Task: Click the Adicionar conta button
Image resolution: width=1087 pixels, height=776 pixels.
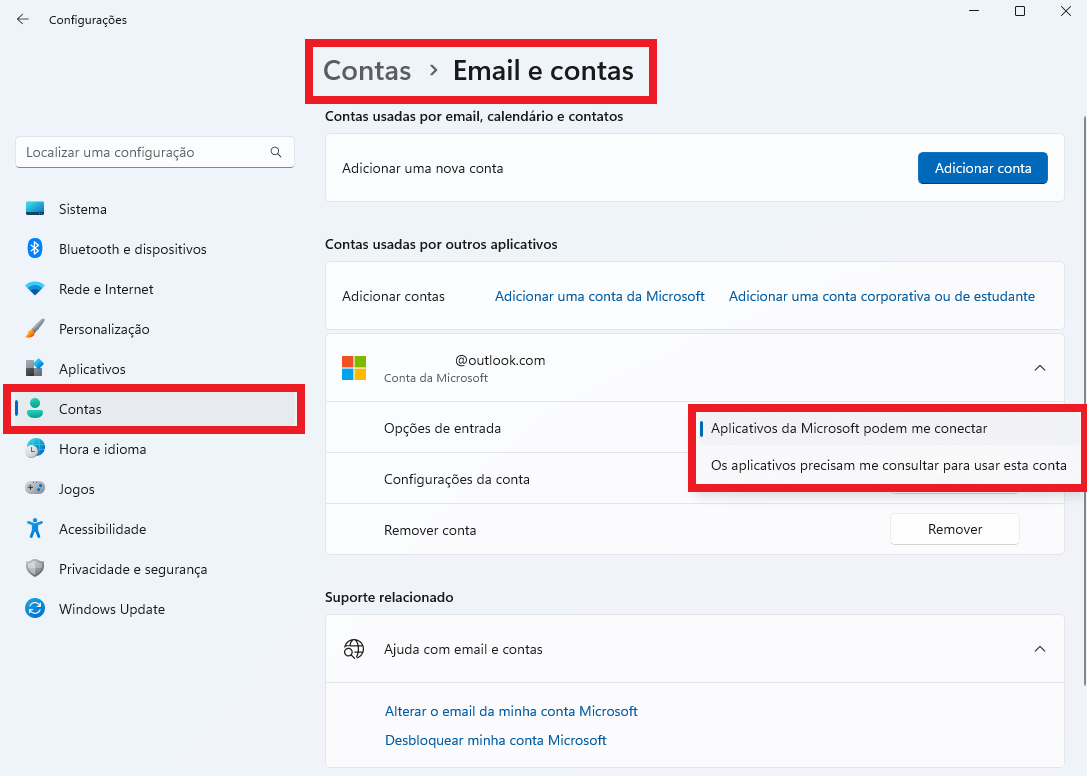Action: coord(982,168)
